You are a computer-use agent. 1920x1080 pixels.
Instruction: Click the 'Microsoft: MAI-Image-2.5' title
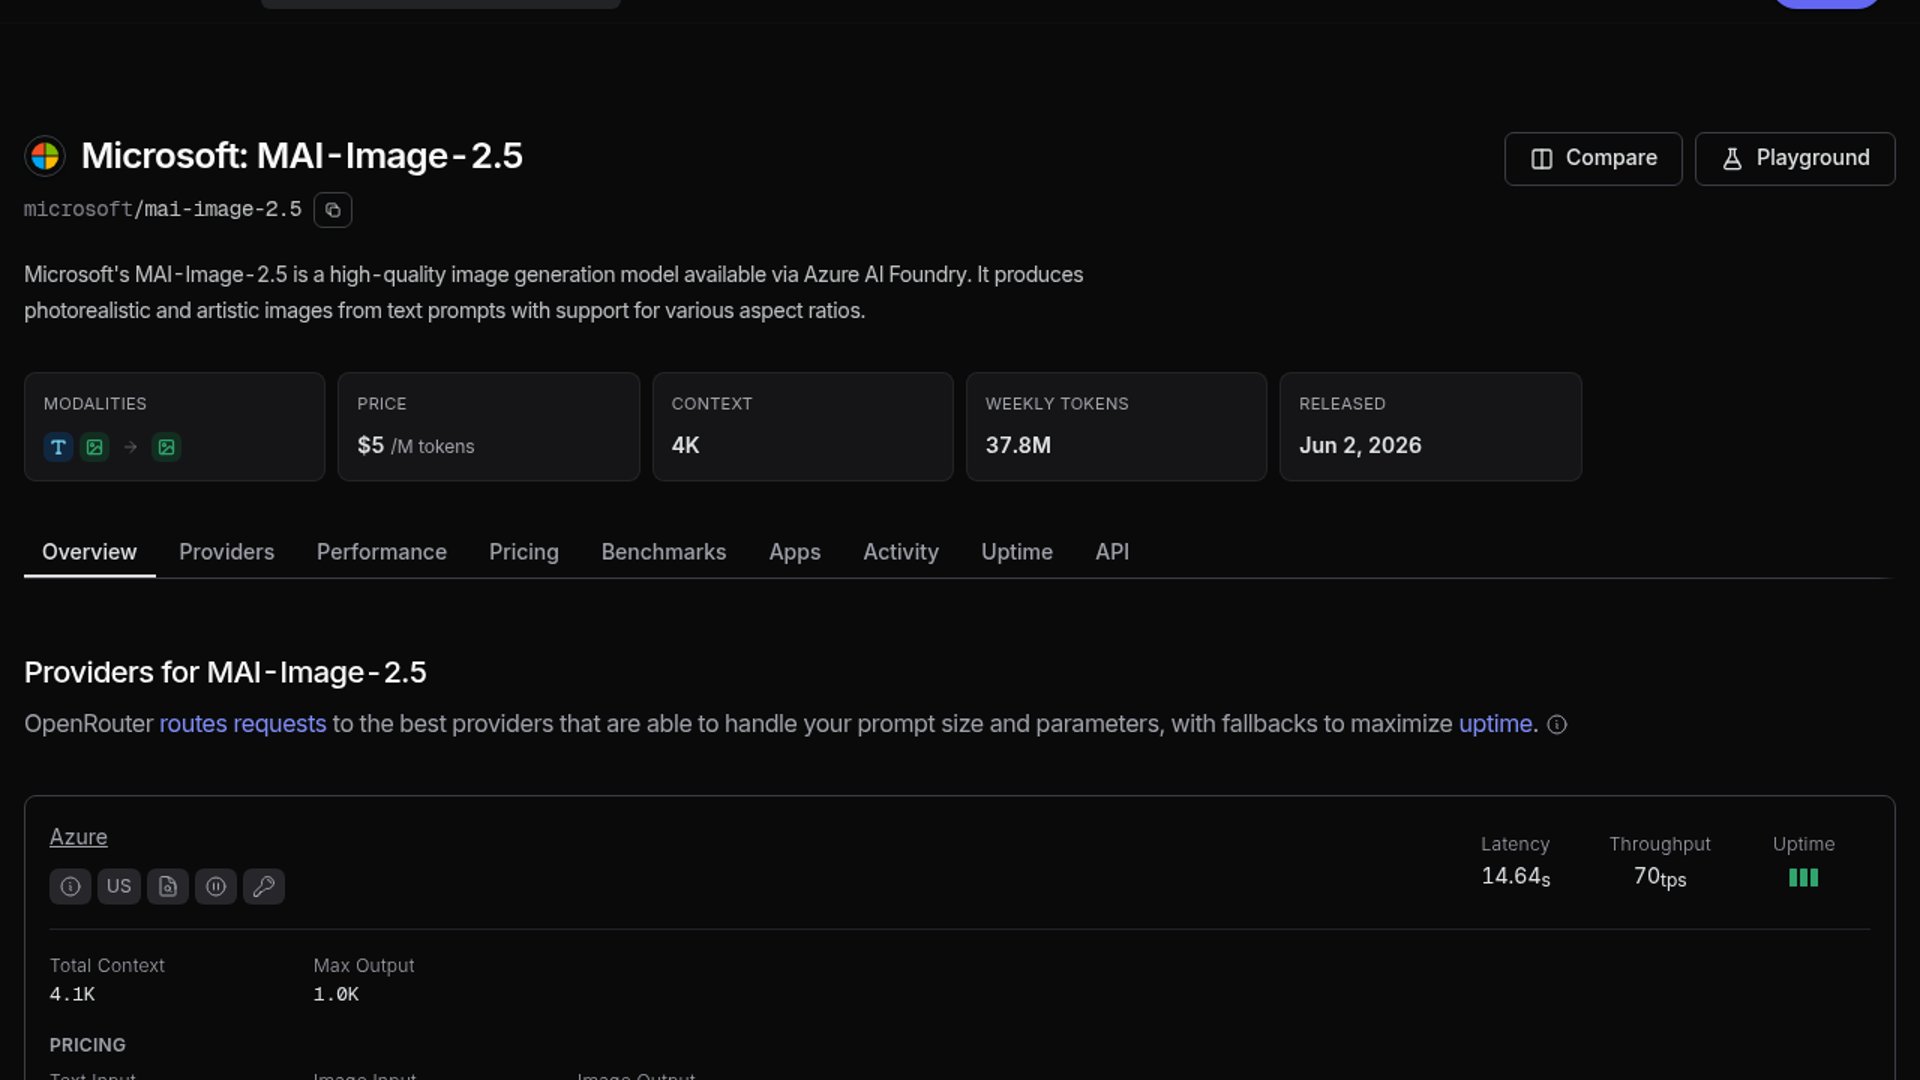pos(302,156)
